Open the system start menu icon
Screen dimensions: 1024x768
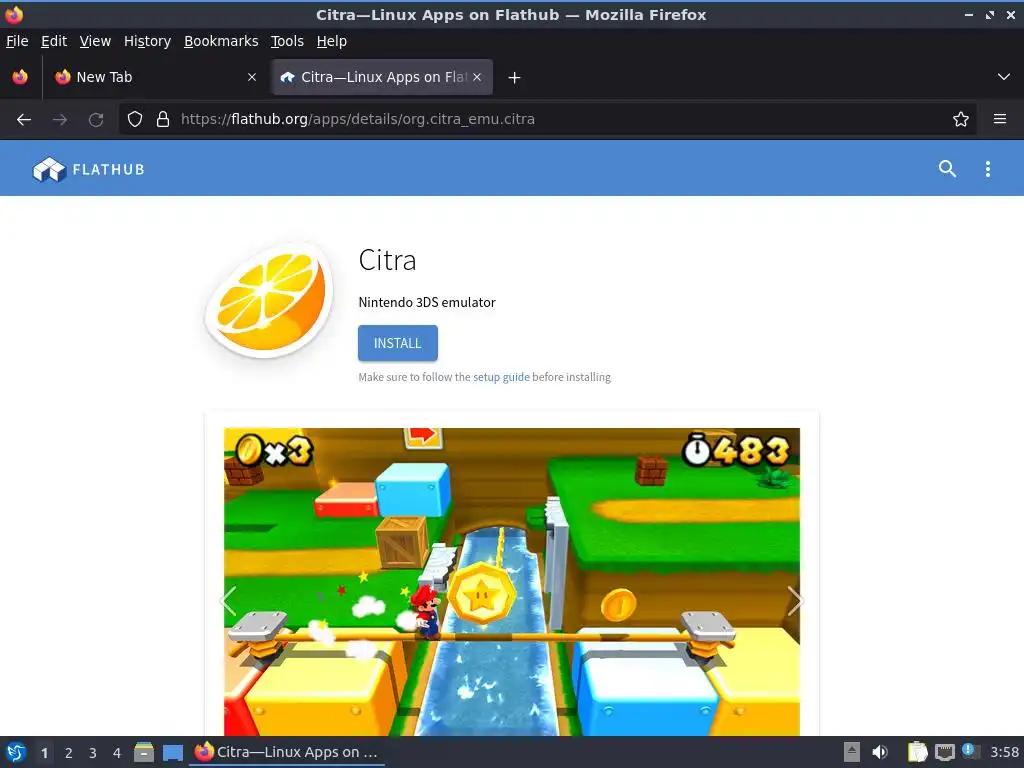point(16,752)
